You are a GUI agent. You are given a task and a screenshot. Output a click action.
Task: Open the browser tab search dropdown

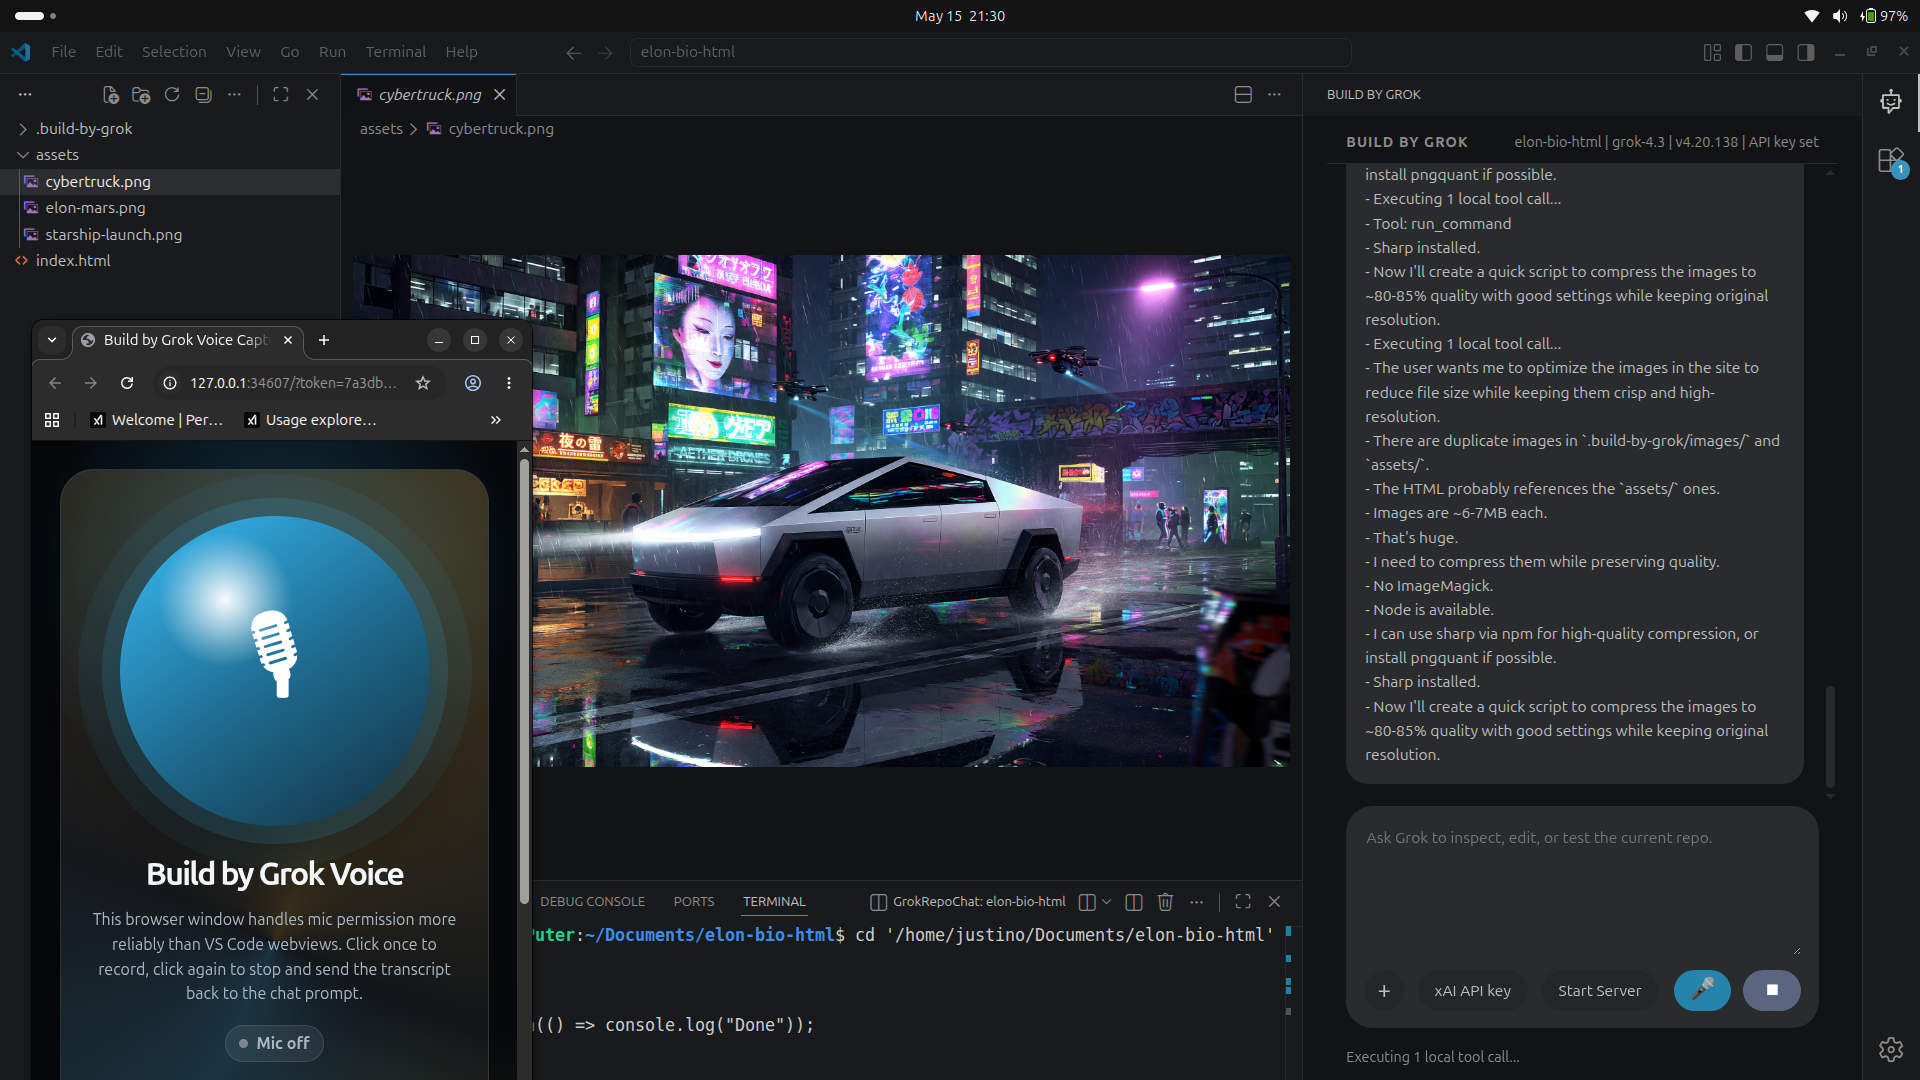[x=52, y=340]
